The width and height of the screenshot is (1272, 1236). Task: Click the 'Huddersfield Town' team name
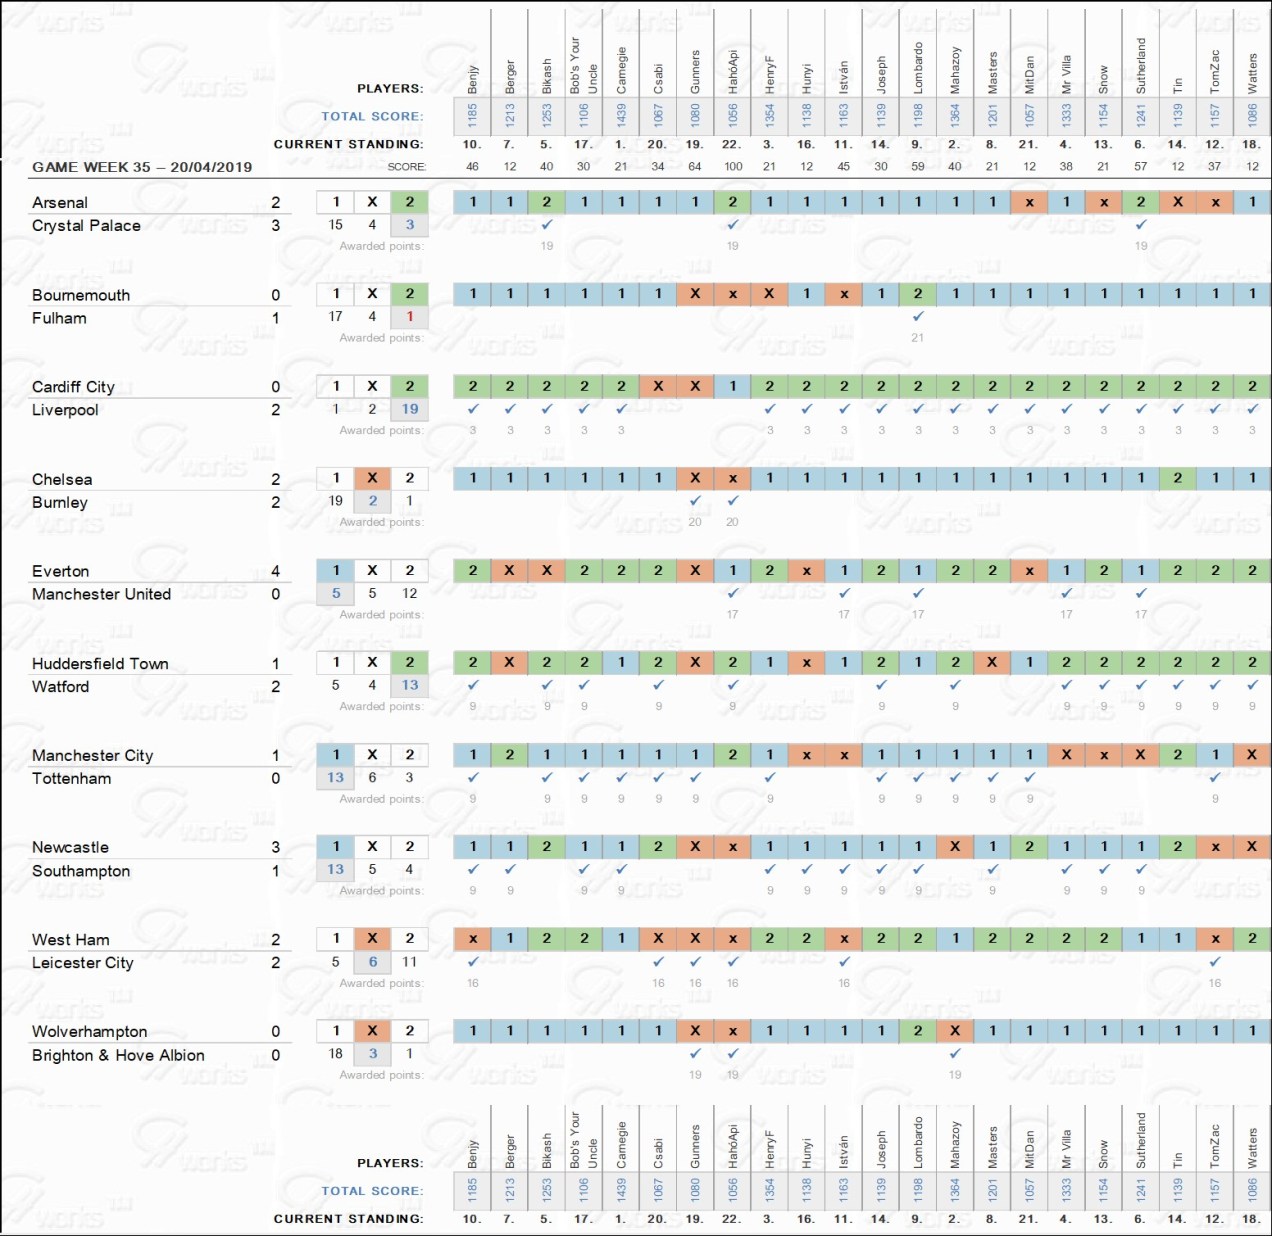[100, 663]
